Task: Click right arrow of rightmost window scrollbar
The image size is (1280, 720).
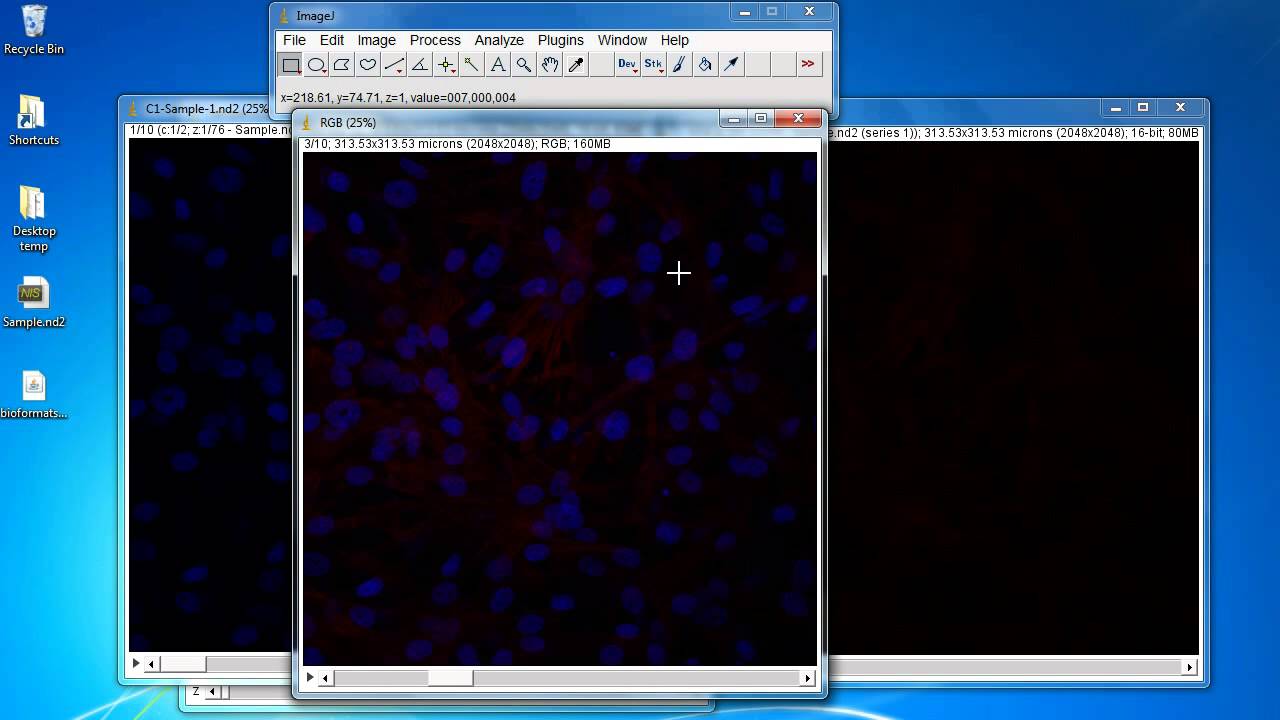Action: pyautogui.click(x=1190, y=667)
